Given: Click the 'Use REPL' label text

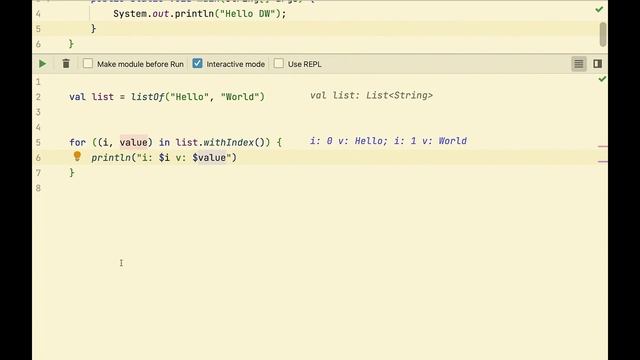Looking at the screenshot, I should 304,64.
